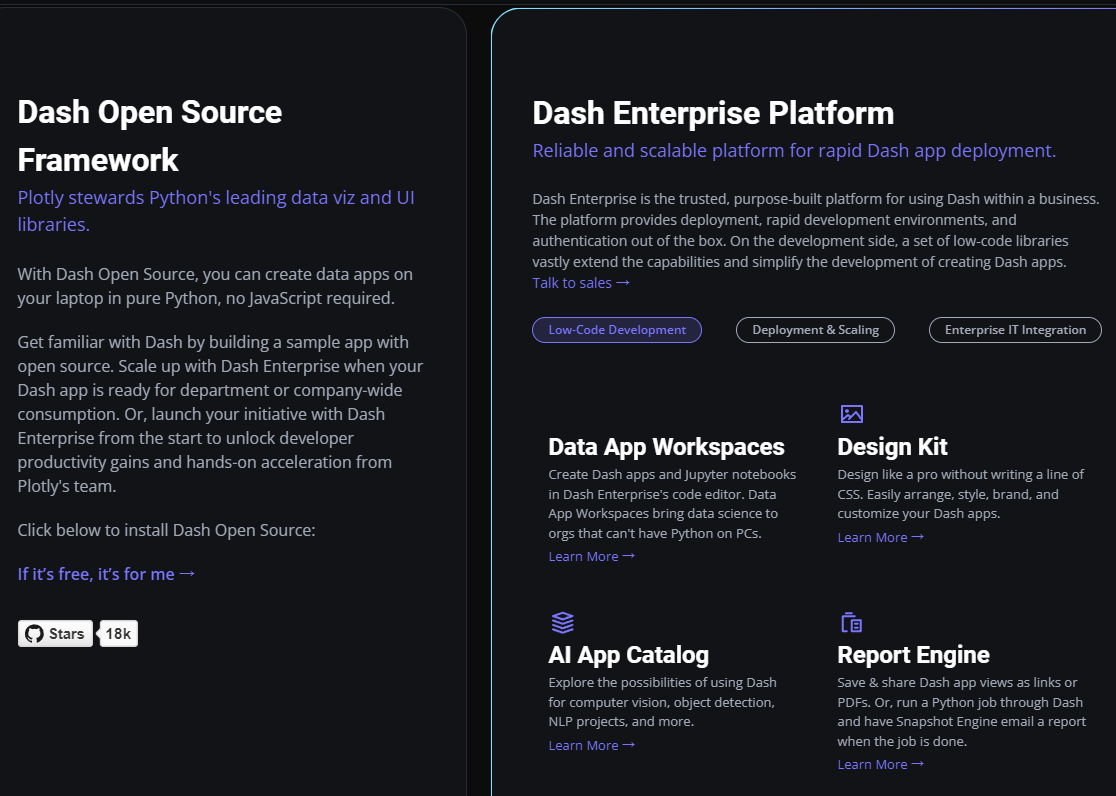This screenshot has height=796, width=1116.
Task: Click the Report Engine heading
Action: coord(913,655)
